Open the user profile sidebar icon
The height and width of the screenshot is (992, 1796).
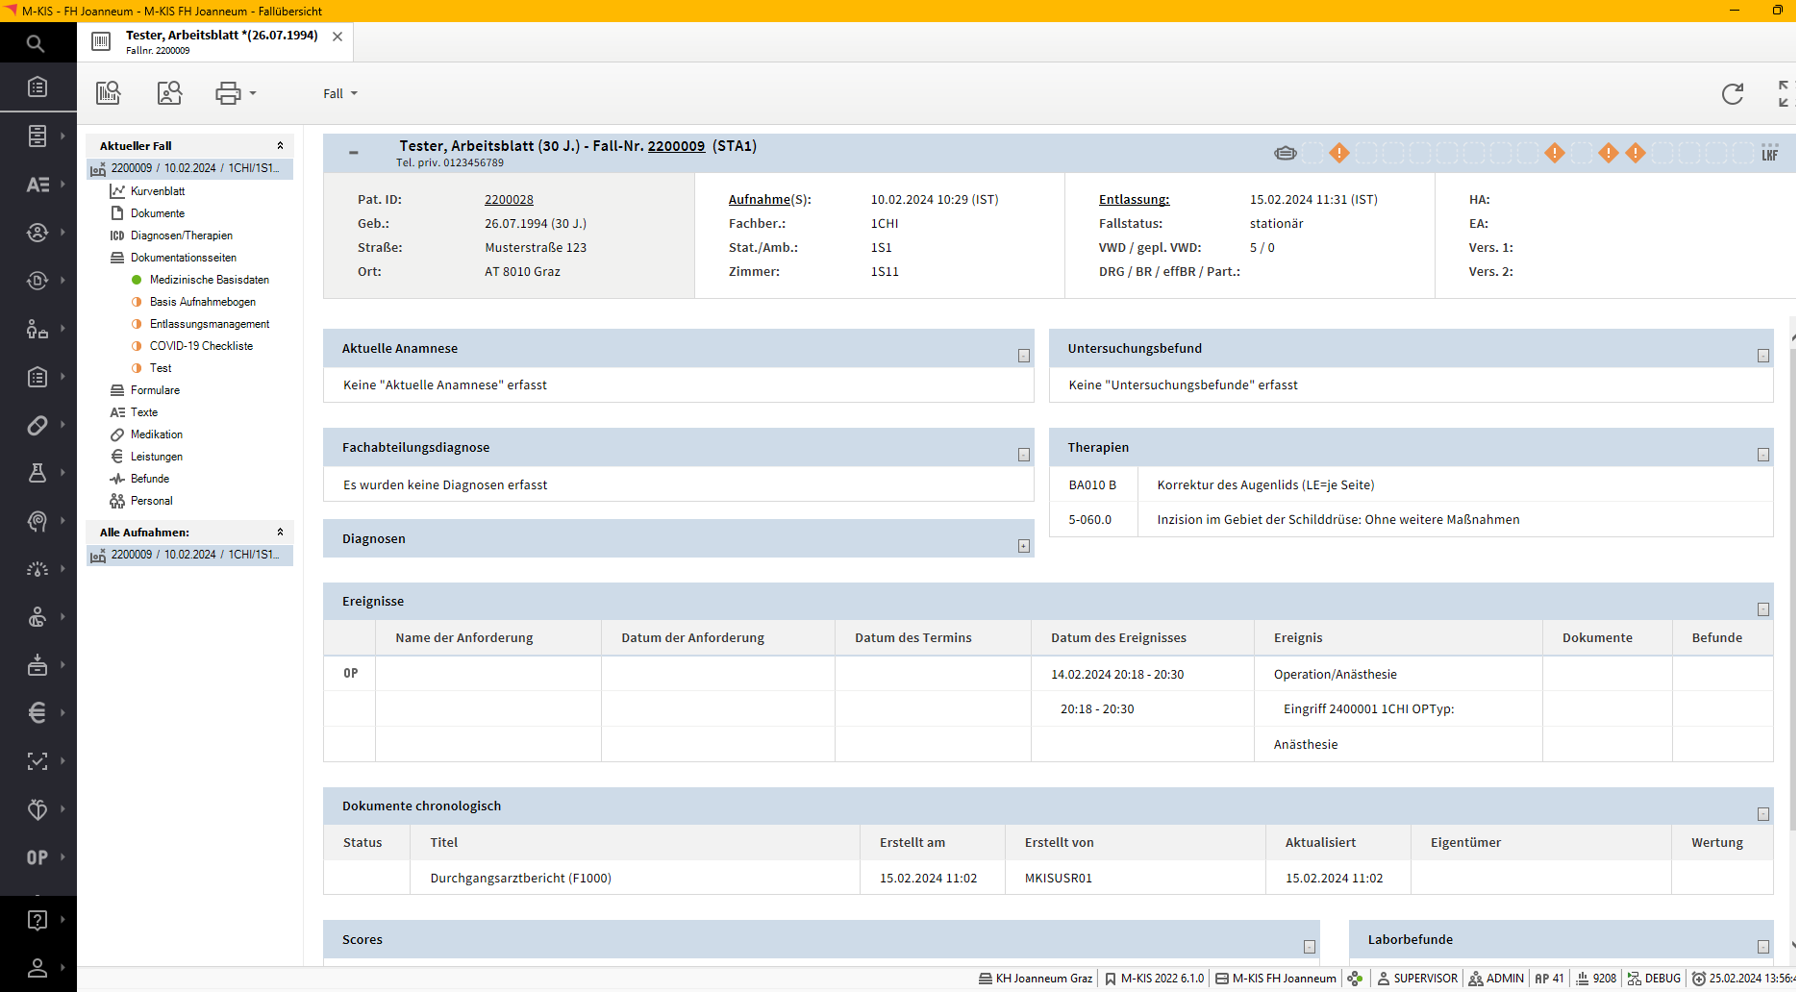tap(37, 968)
